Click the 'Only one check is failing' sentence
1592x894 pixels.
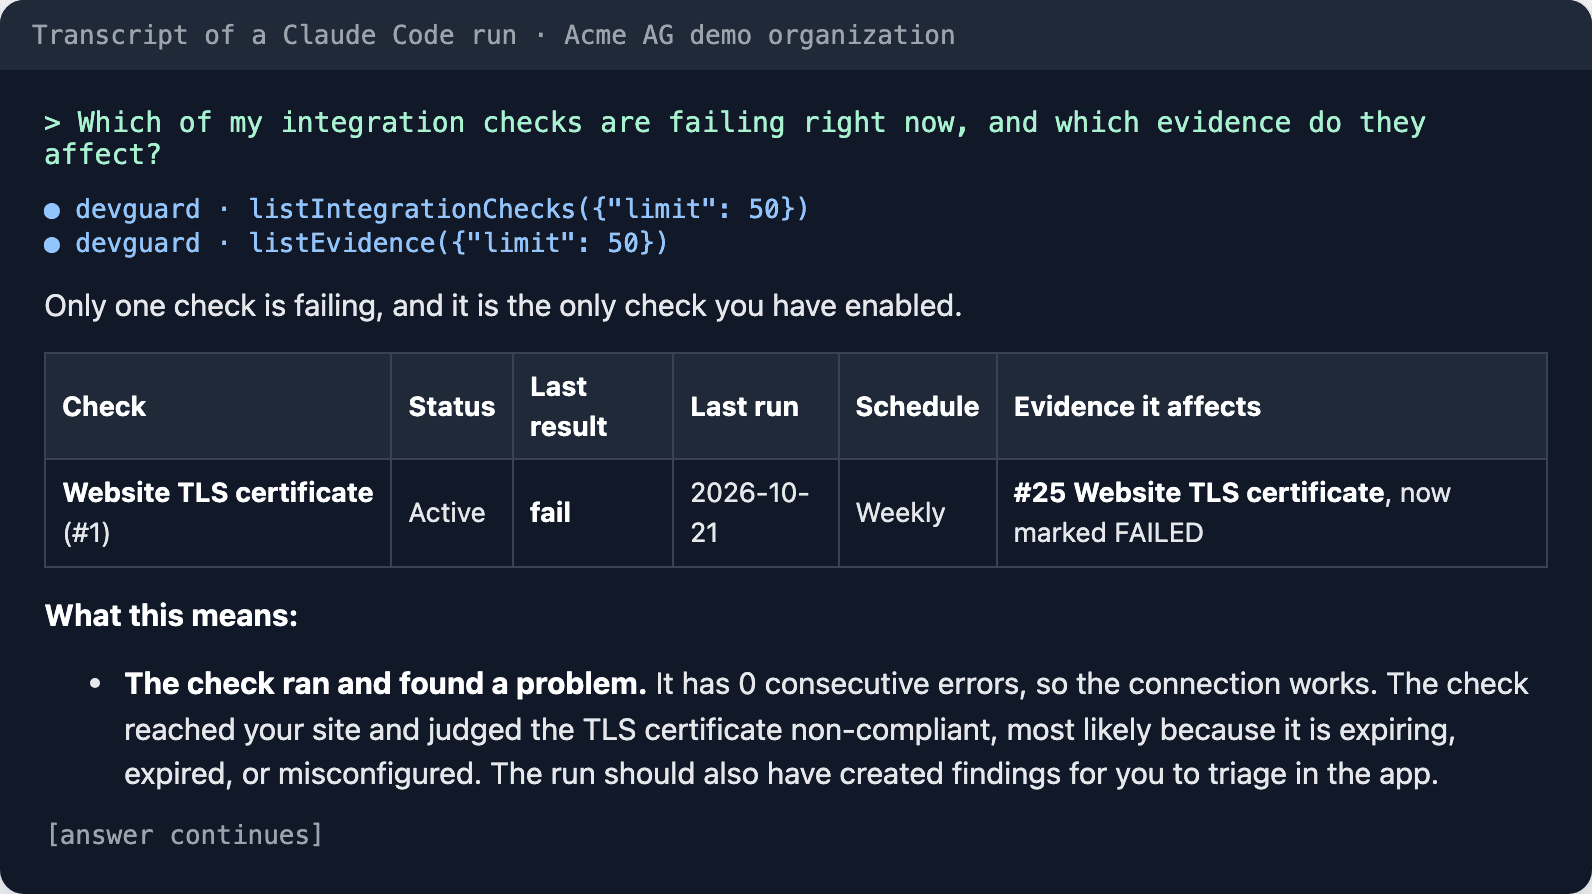pyautogui.click(x=503, y=305)
